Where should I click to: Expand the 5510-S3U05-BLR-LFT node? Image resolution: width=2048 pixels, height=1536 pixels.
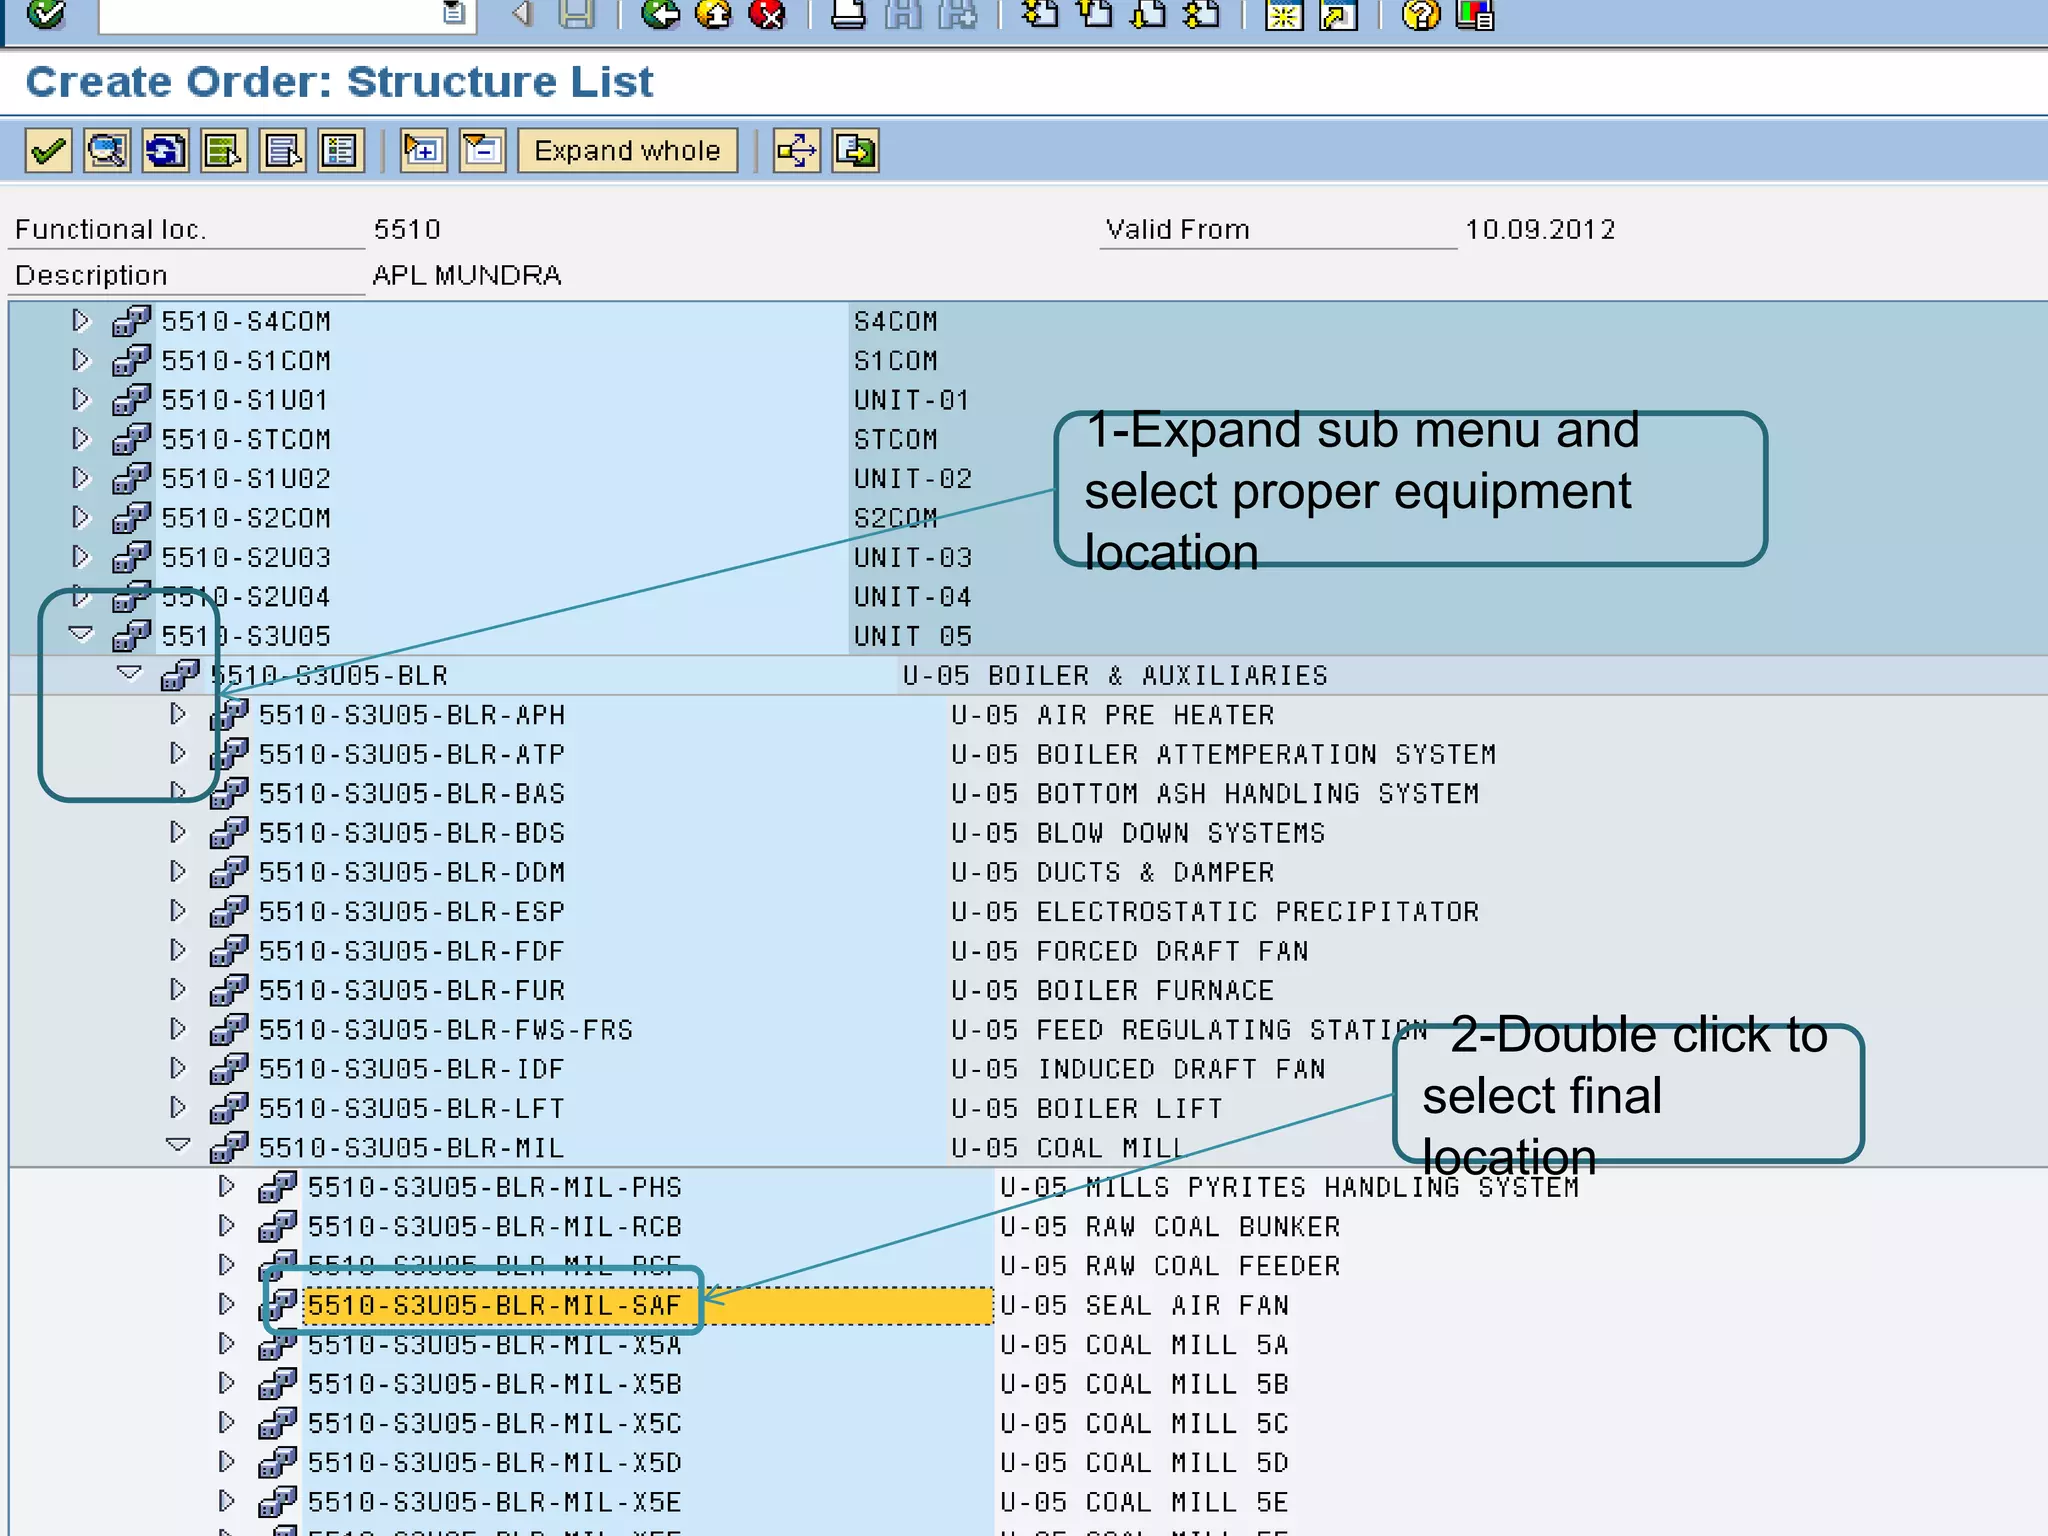pos(178,1107)
